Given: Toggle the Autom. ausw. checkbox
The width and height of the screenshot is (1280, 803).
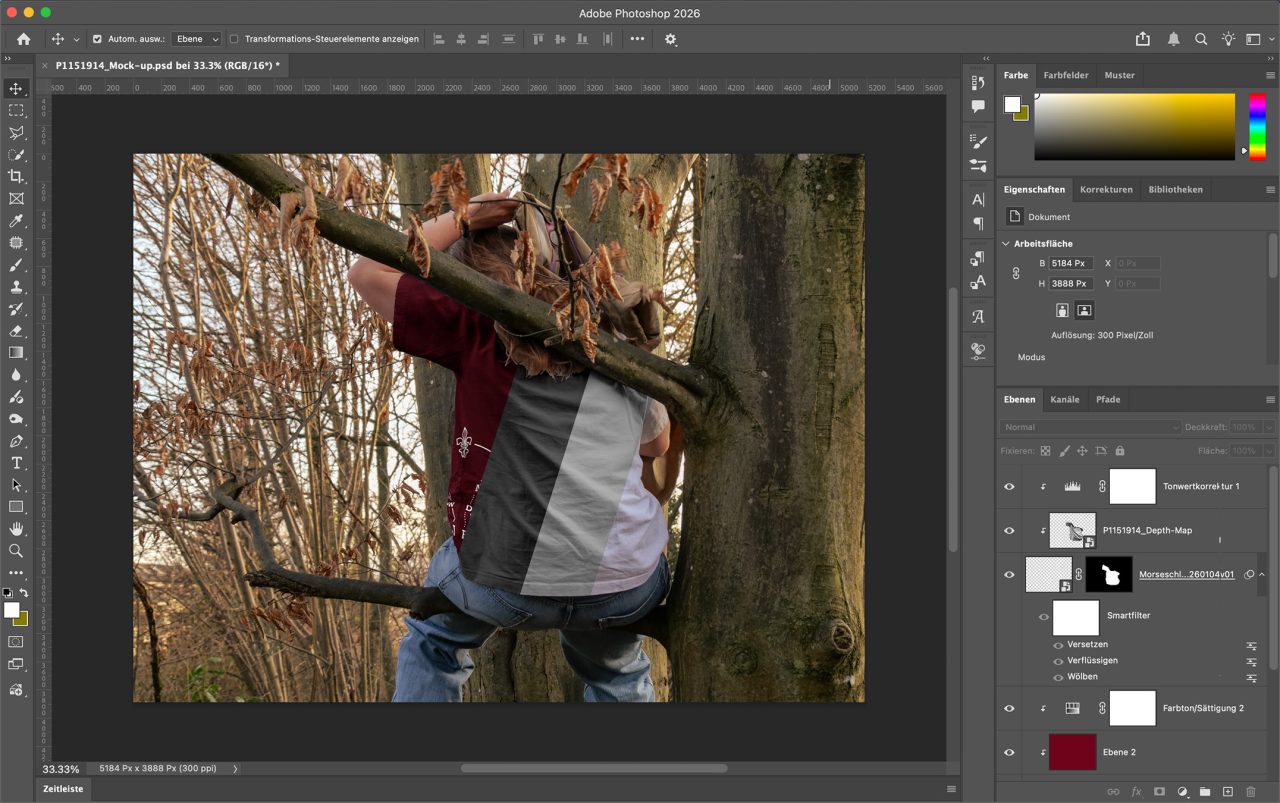Looking at the screenshot, I should point(97,39).
